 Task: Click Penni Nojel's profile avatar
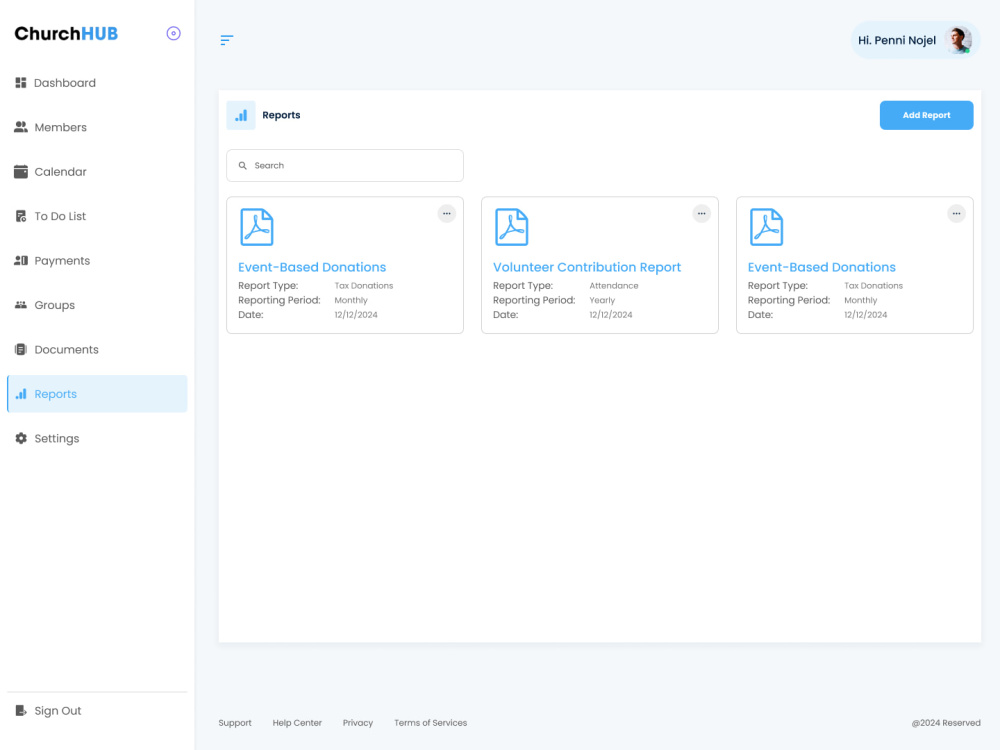(x=958, y=40)
